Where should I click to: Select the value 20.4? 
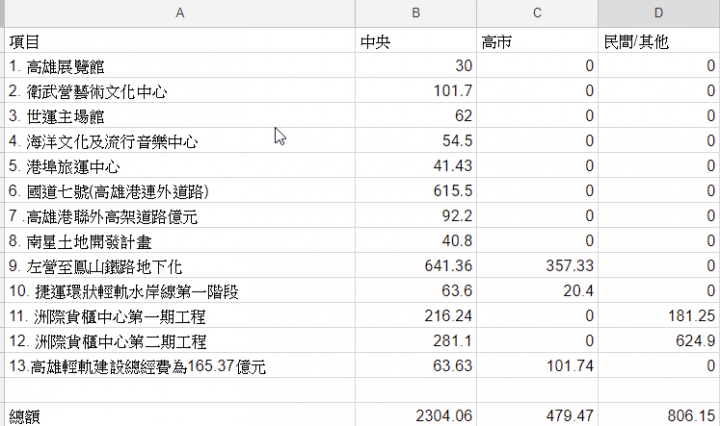click(537, 291)
